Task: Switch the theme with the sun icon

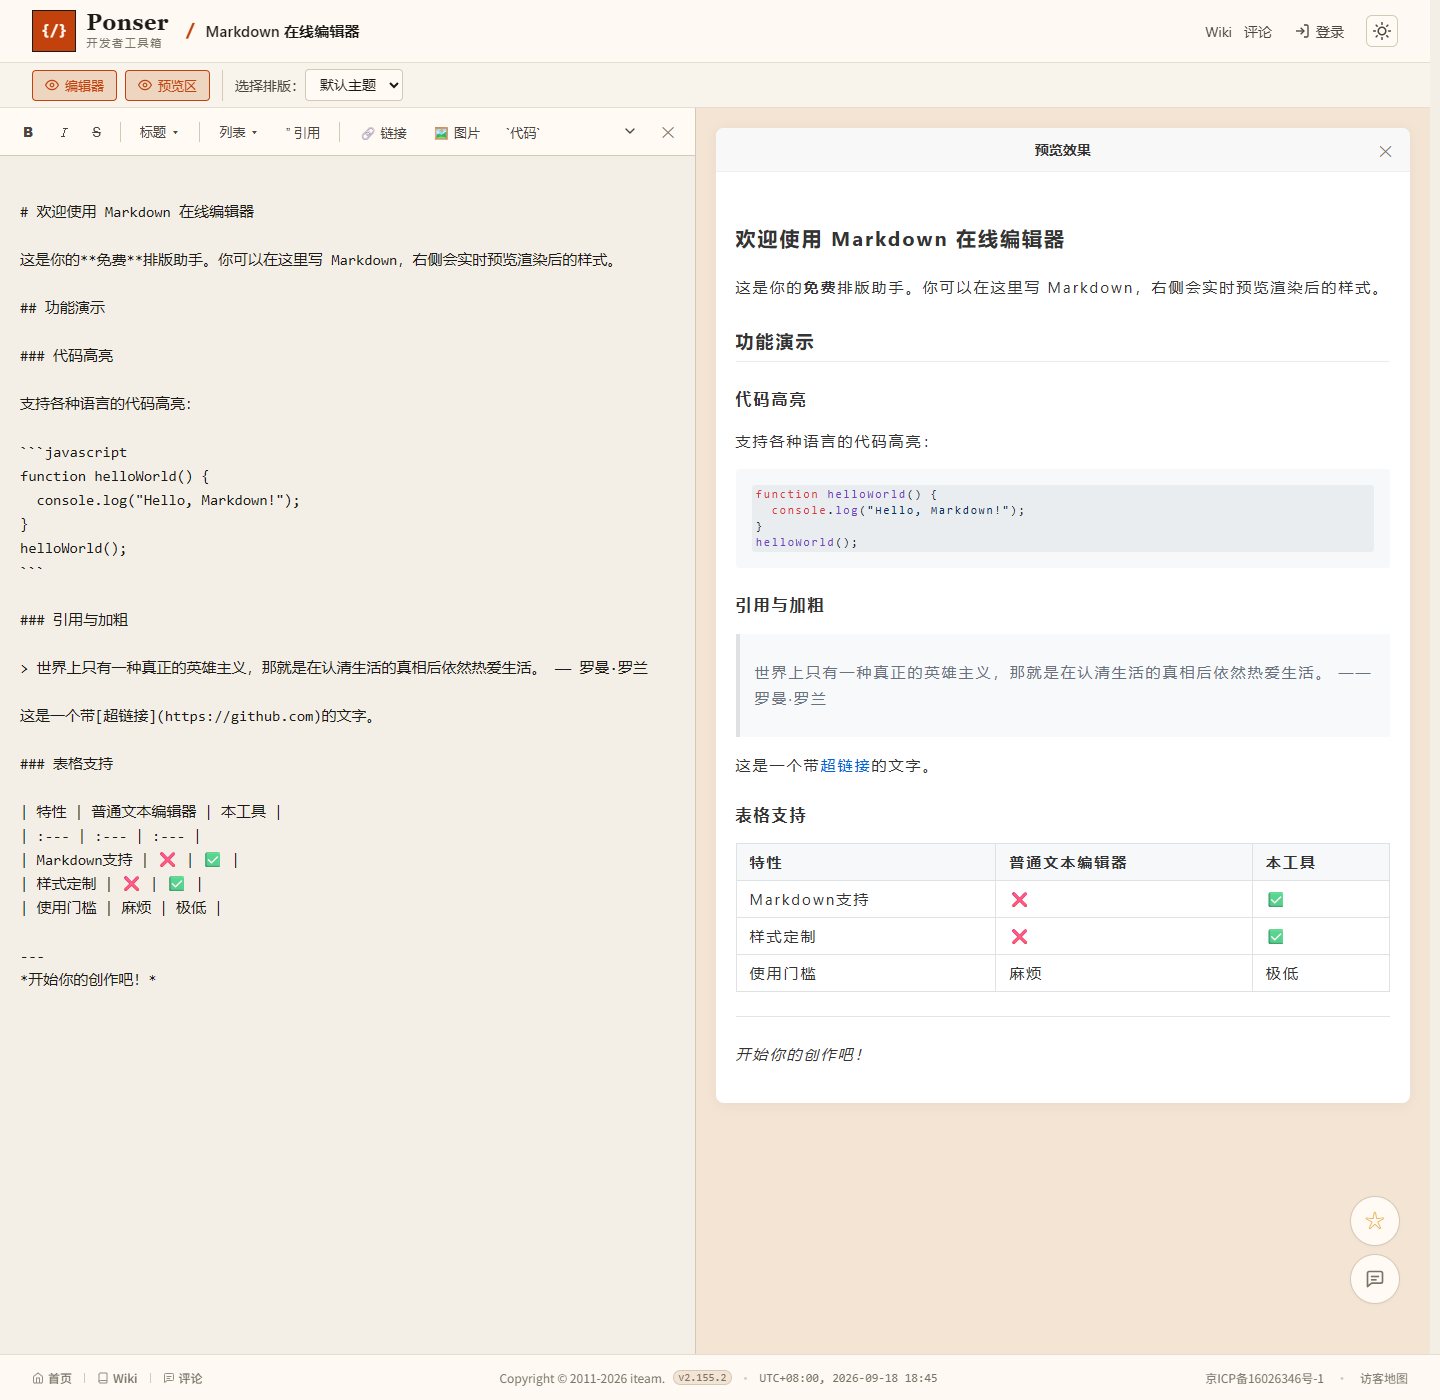Action: [x=1382, y=31]
